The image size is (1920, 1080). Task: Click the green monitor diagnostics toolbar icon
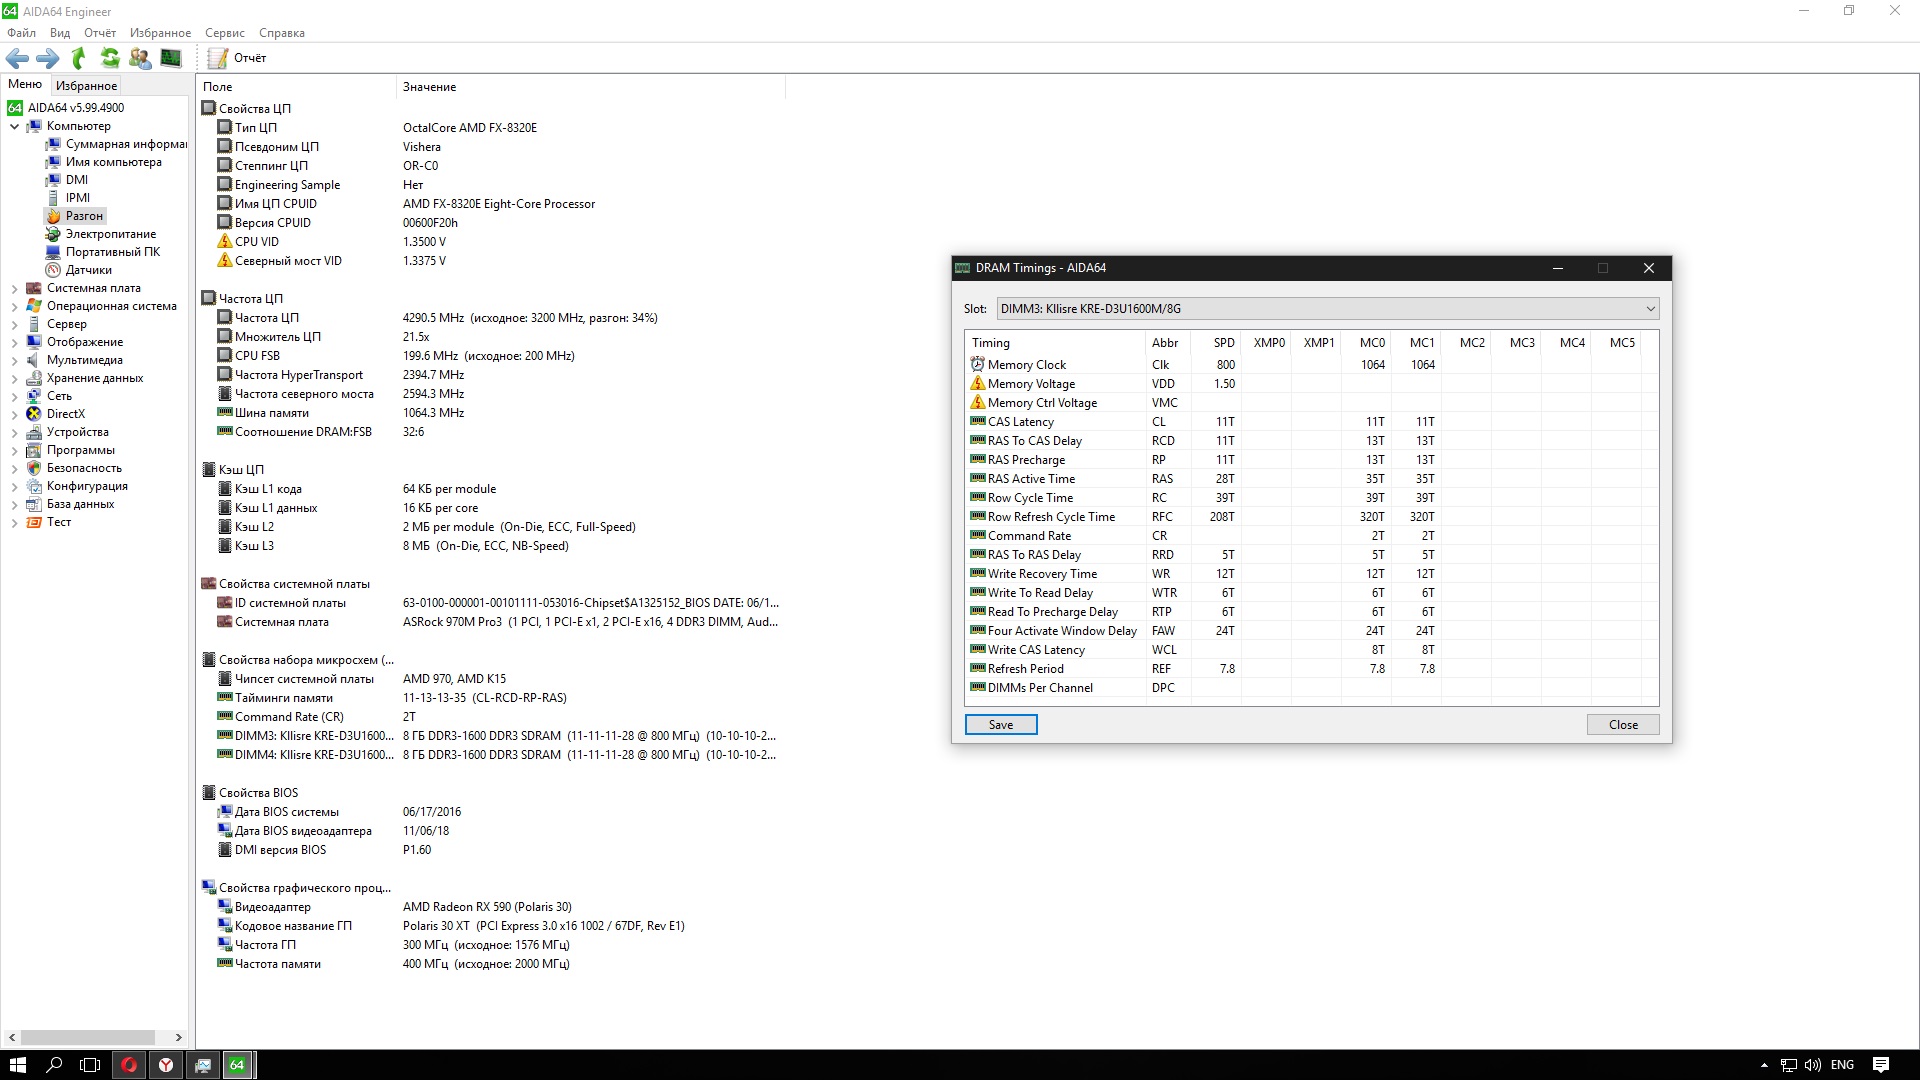(x=171, y=58)
